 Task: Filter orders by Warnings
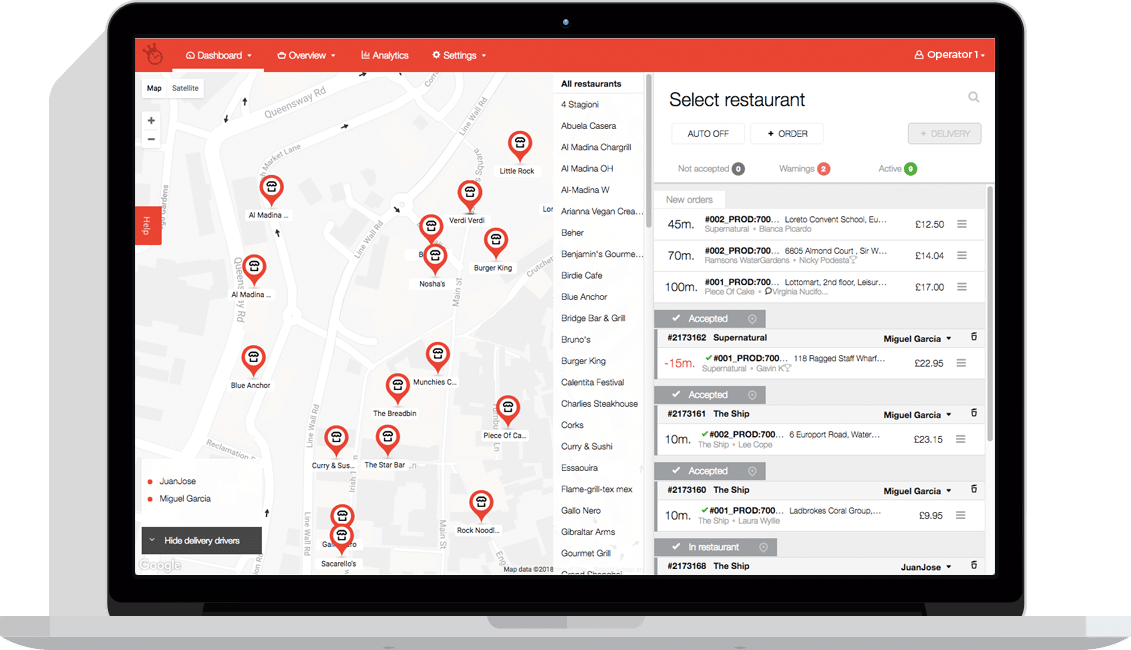(804, 169)
